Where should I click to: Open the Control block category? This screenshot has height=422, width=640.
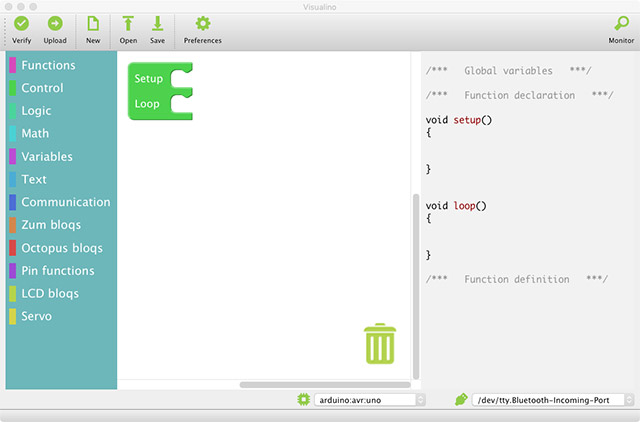click(61, 88)
